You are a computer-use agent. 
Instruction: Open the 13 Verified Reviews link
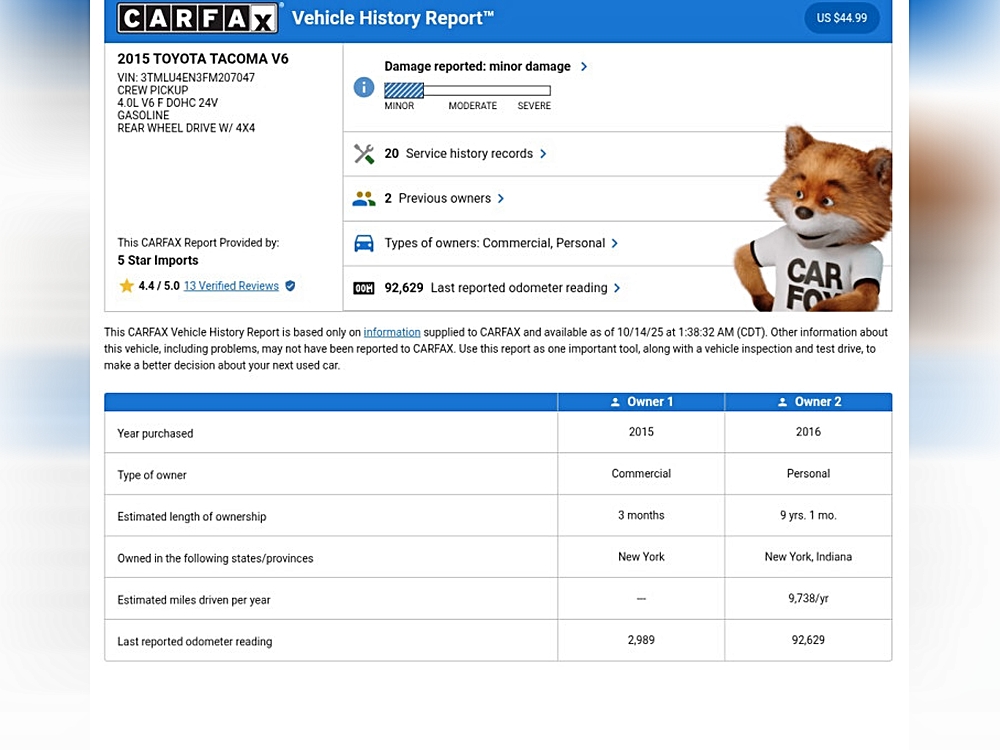click(x=231, y=286)
